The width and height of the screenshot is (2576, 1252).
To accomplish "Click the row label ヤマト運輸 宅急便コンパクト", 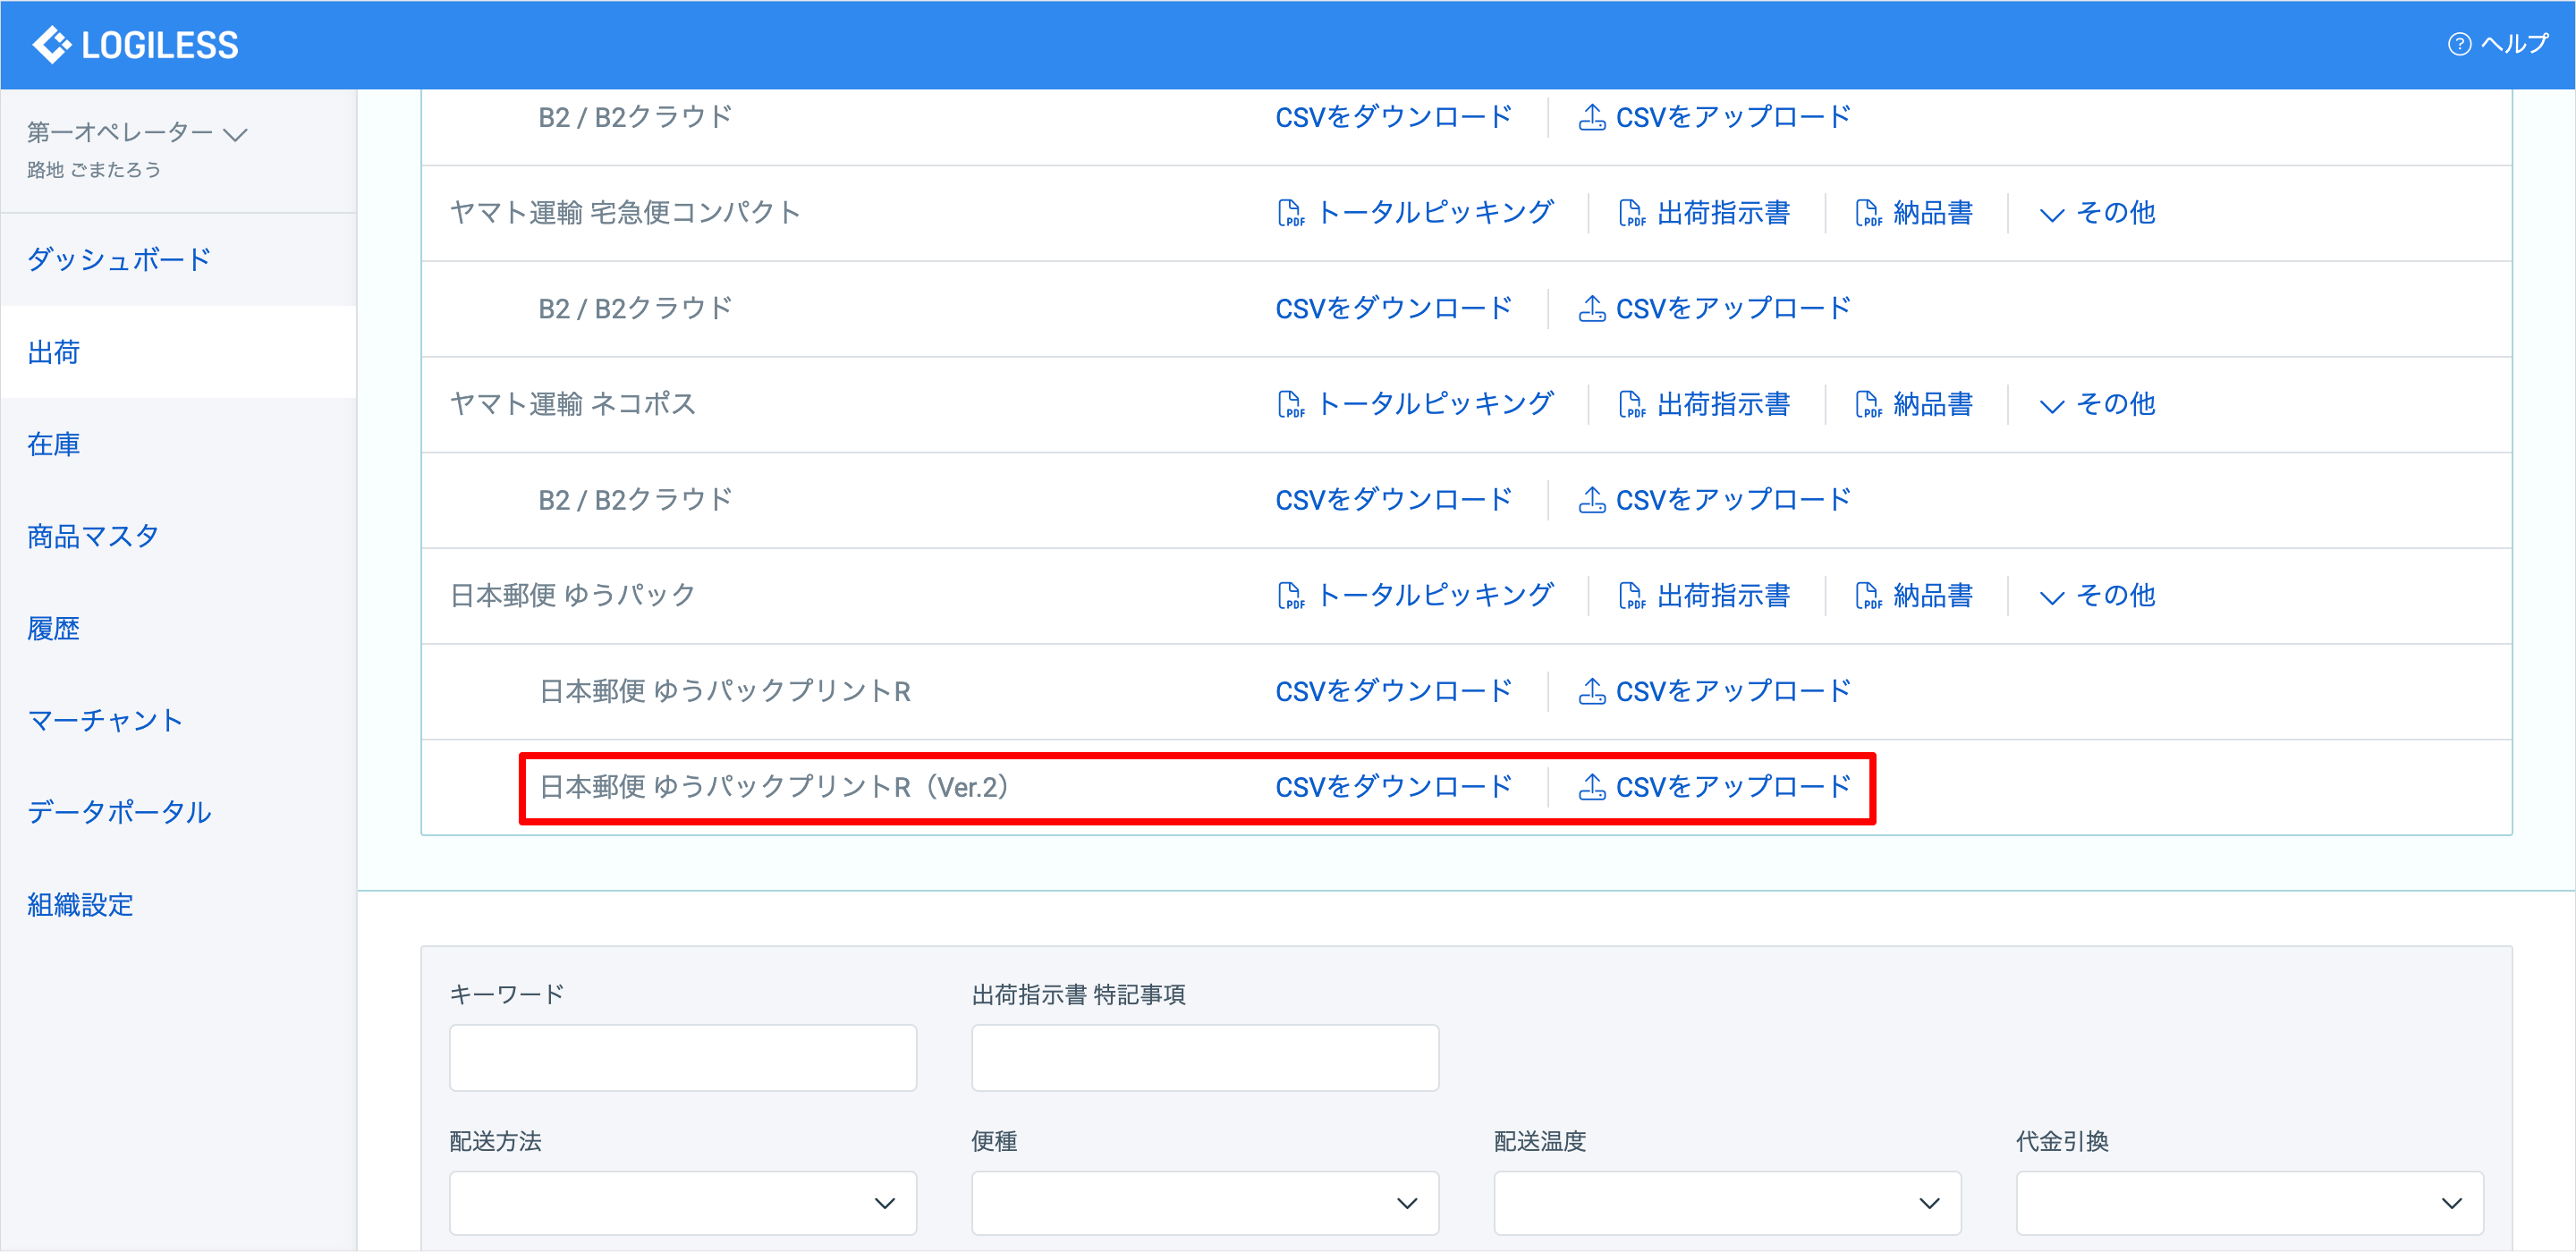I will 625,213.
